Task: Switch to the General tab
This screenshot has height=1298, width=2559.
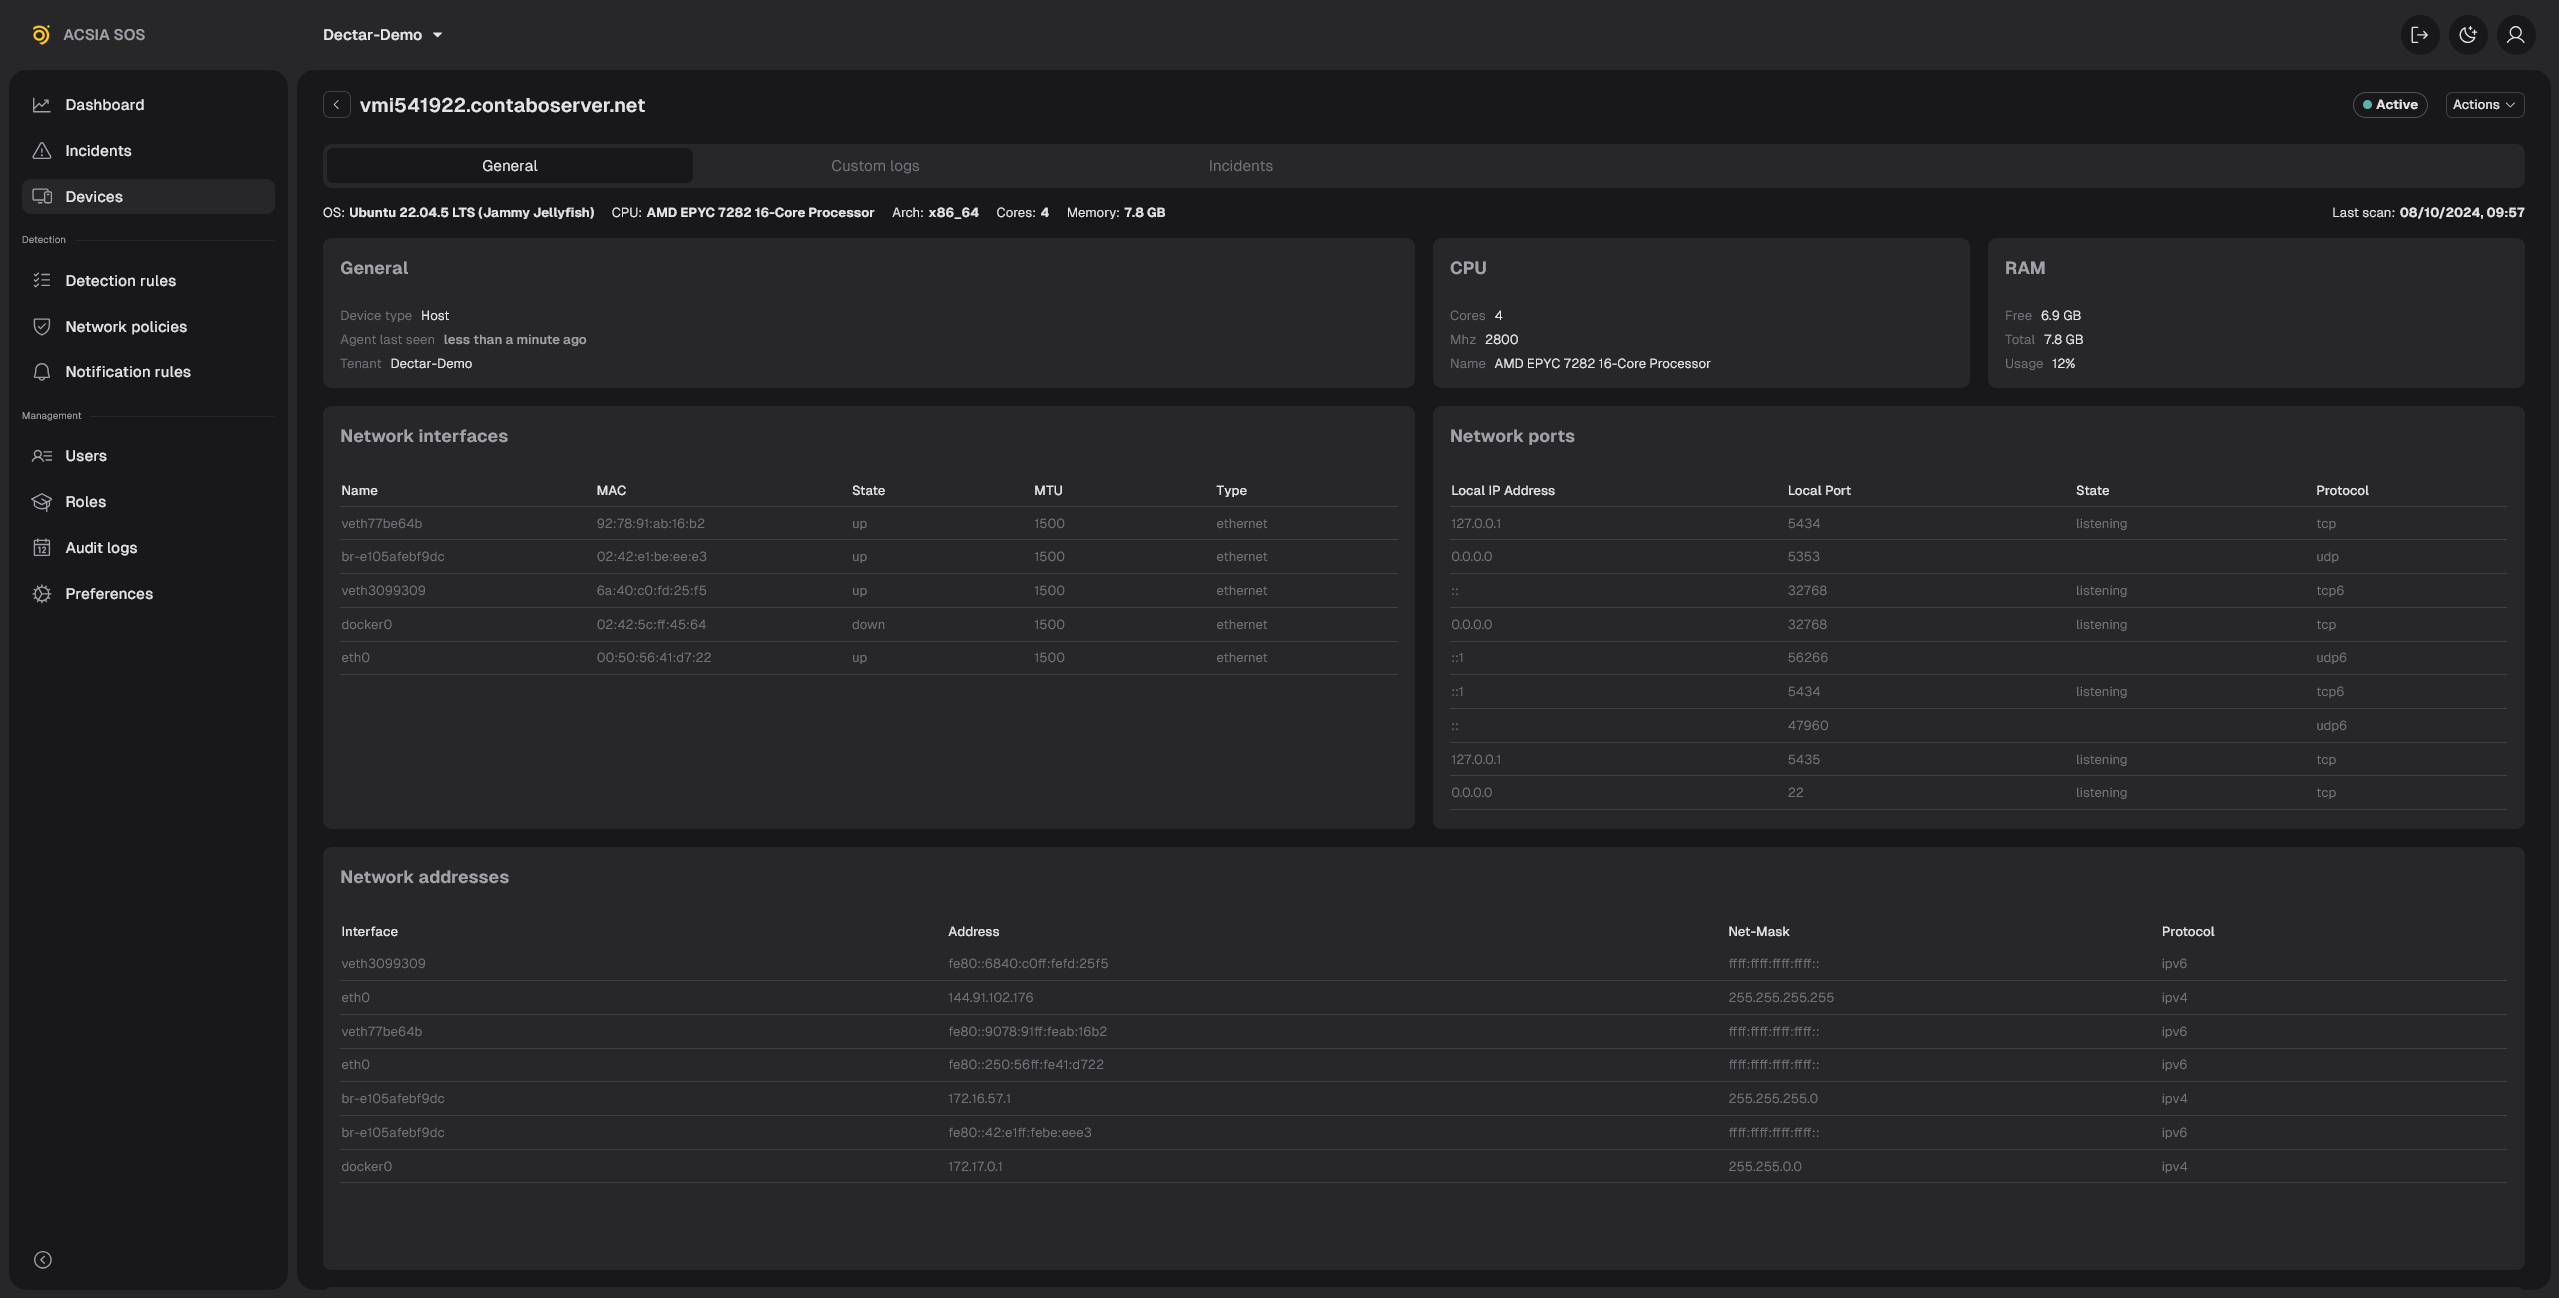Action: pos(509,166)
